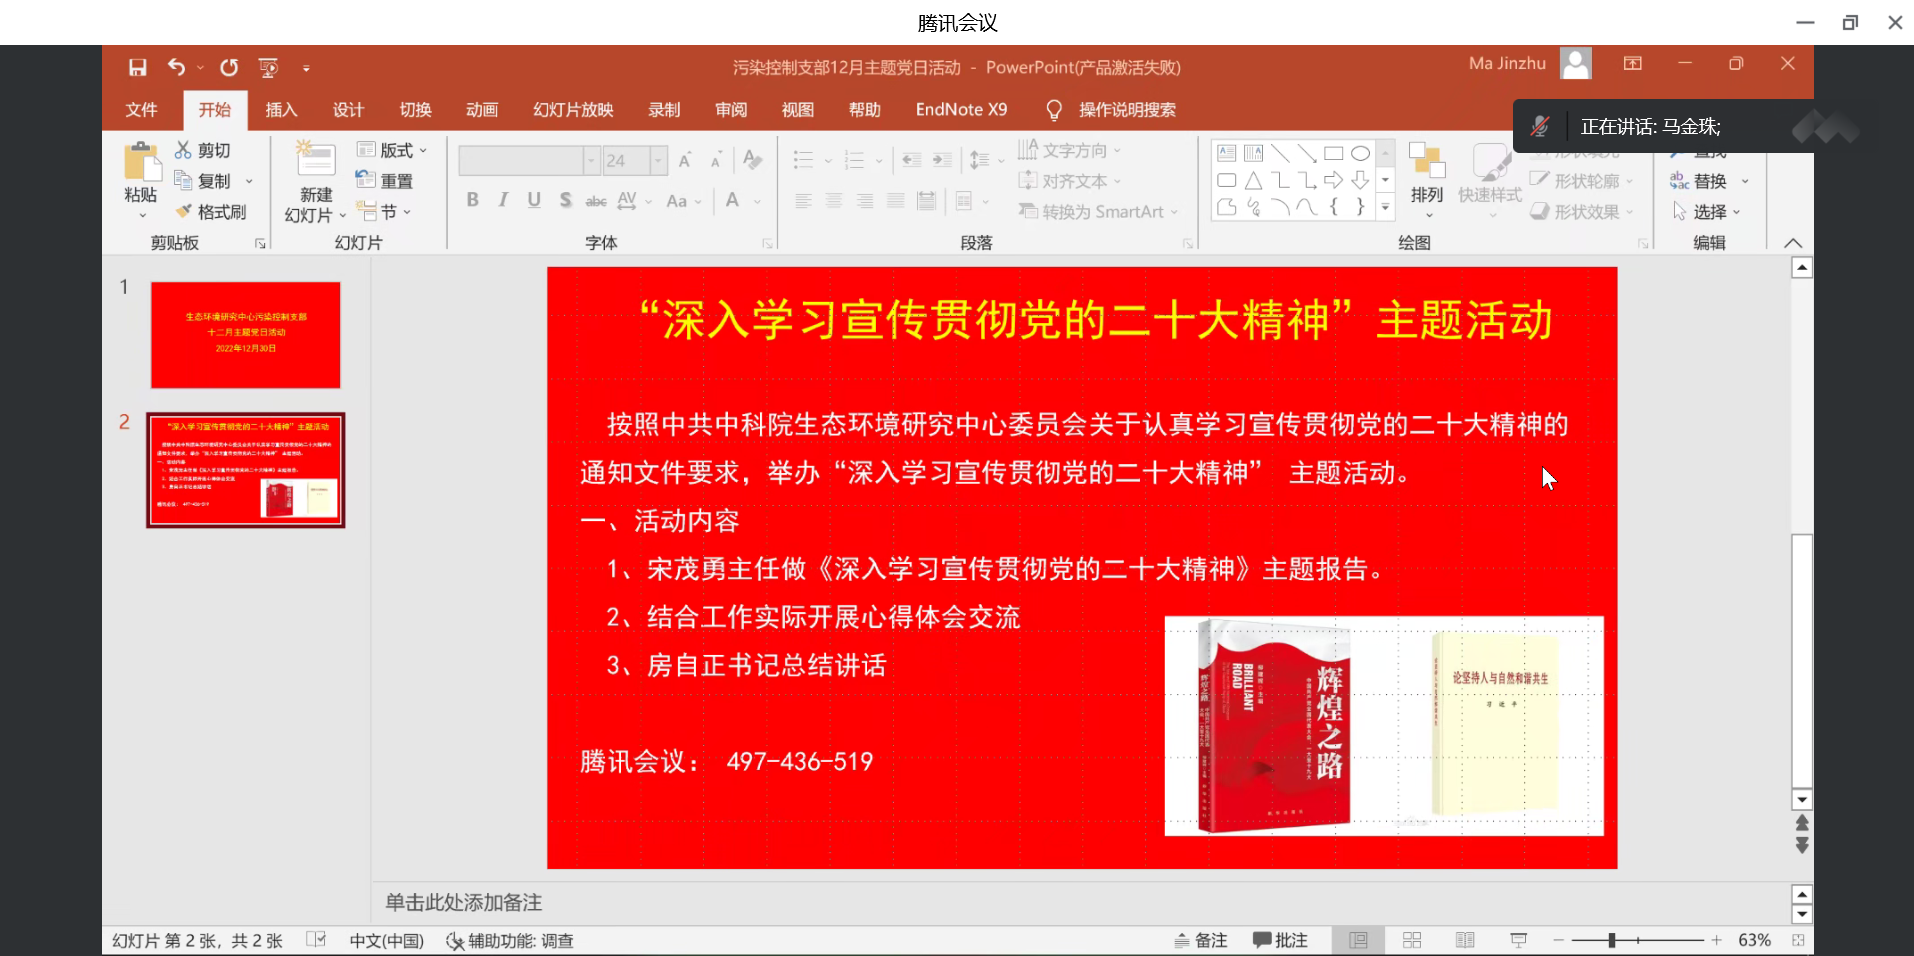Switch to Slide Sorter view icon
The width and height of the screenshot is (1914, 956).
(x=1412, y=940)
